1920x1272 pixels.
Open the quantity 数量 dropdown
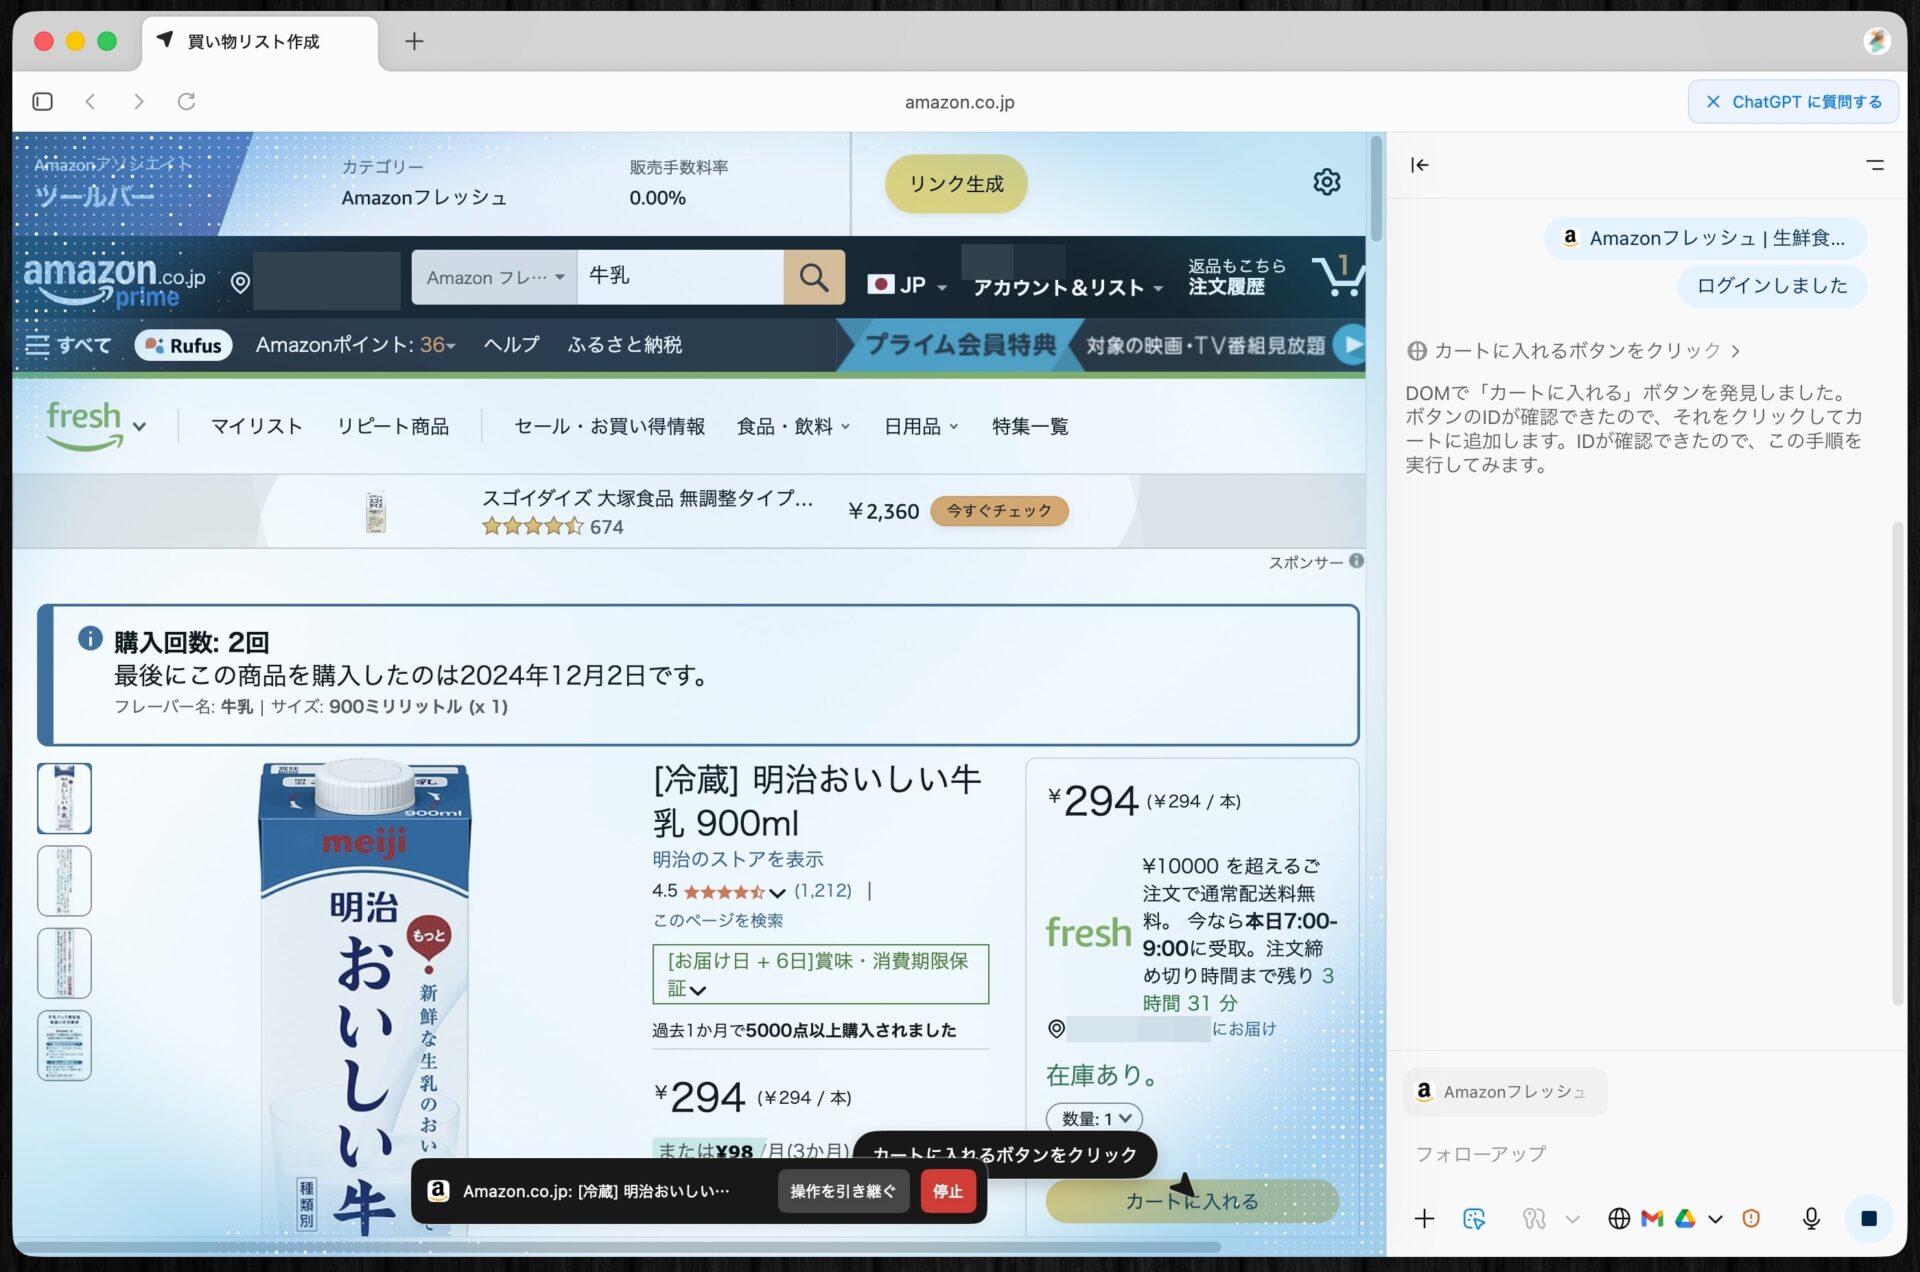click(1094, 1118)
